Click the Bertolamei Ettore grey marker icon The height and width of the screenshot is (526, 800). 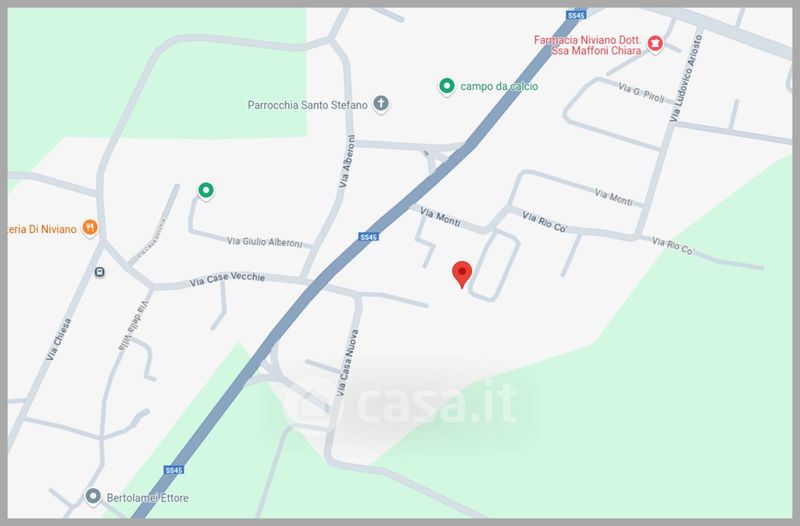[93, 496]
